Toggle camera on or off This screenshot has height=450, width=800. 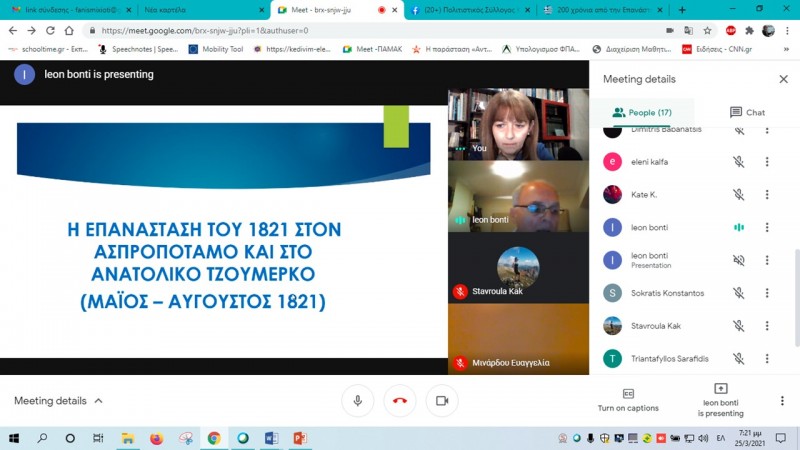441,401
